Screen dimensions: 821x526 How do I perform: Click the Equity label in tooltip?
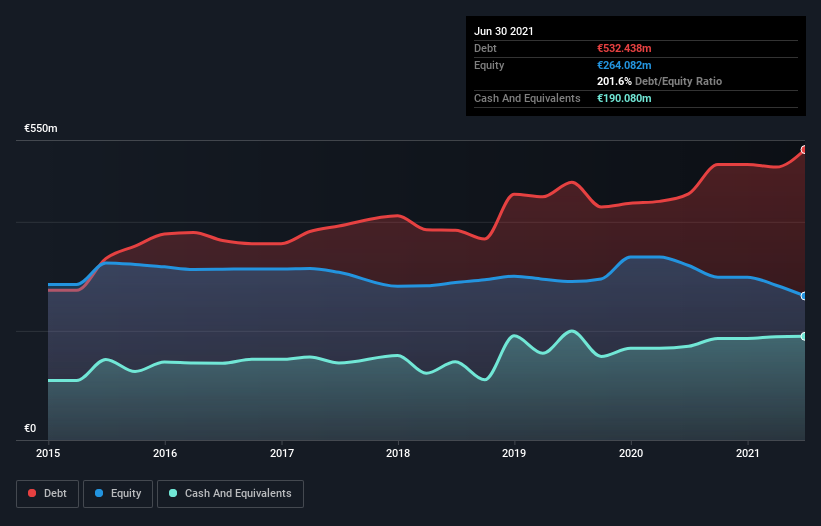click(489, 65)
